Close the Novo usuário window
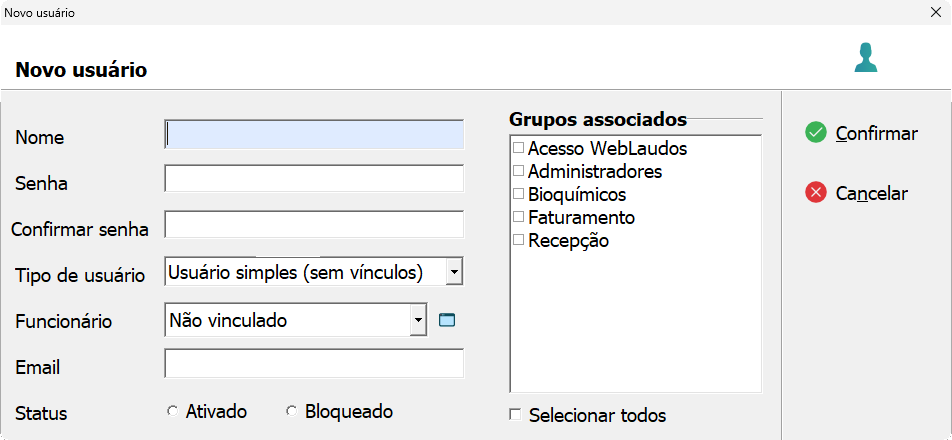The height and width of the screenshot is (440, 952). pos(936,12)
